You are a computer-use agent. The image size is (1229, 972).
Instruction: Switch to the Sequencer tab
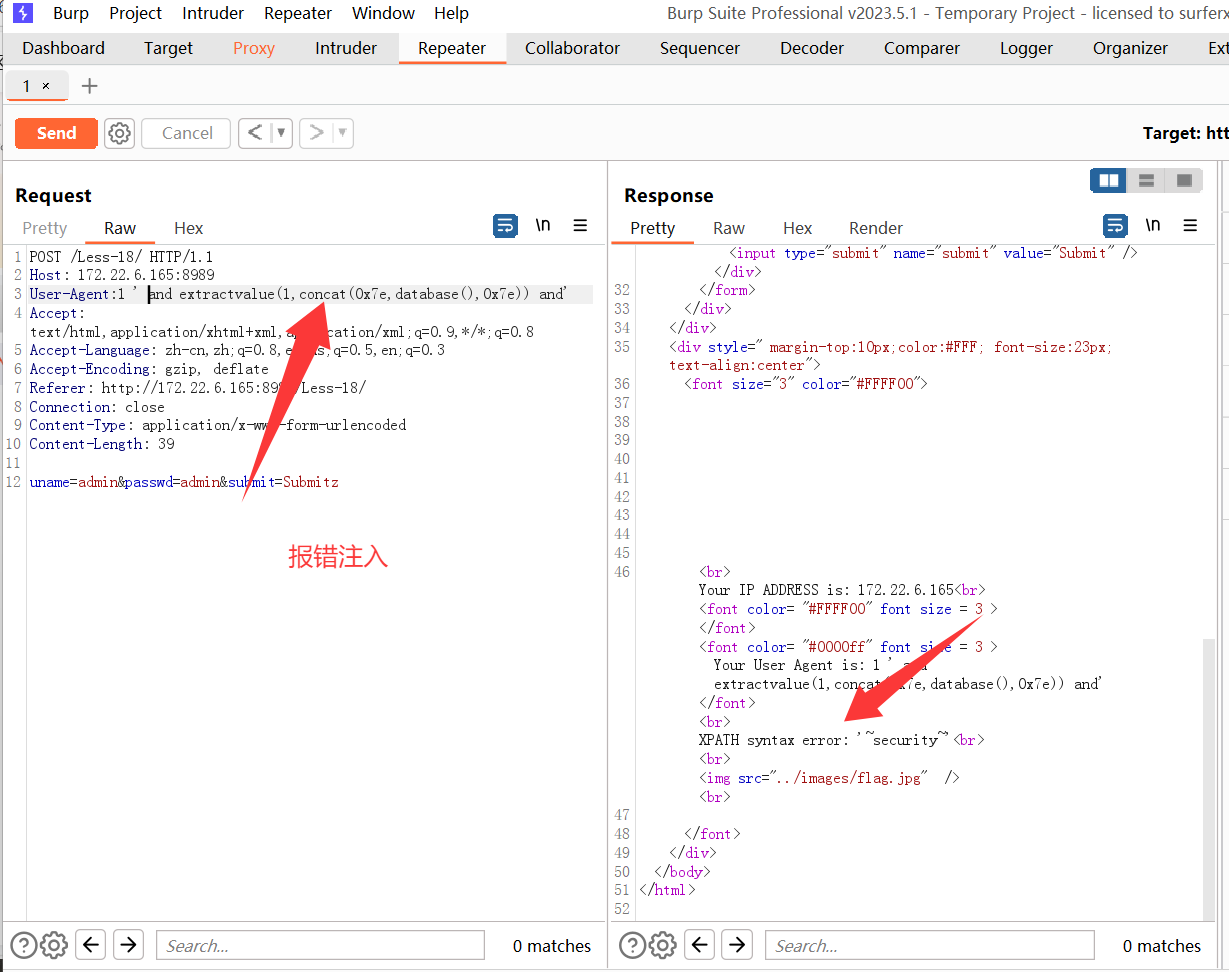click(x=700, y=48)
